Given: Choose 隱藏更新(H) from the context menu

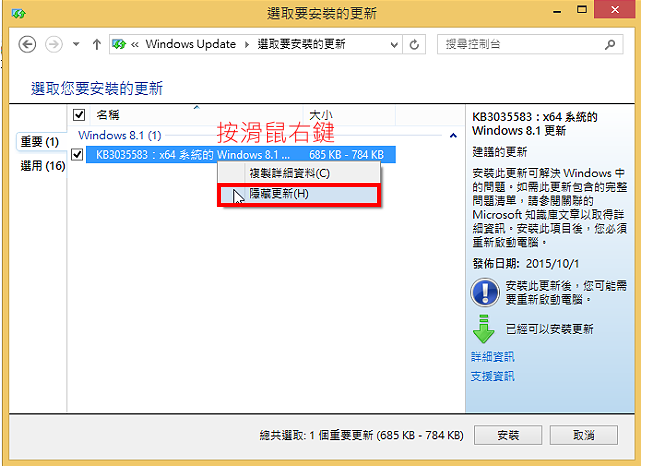Looking at the screenshot, I should [299, 194].
